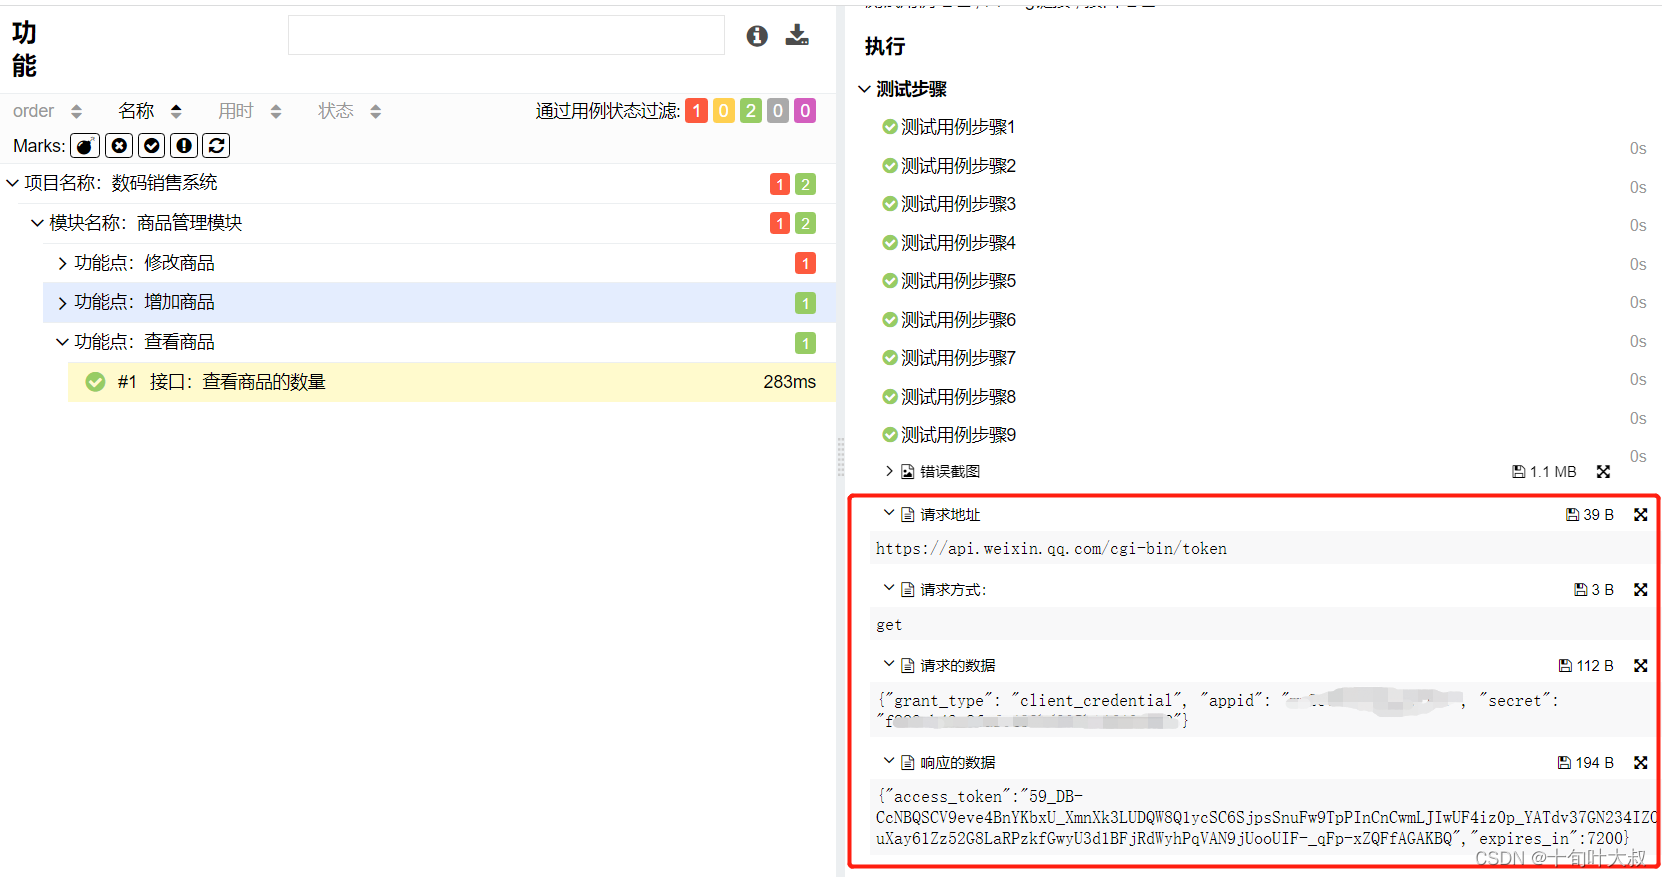Image resolution: width=1662 pixels, height=877 pixels.
Task: Open step 测试用例步骤6
Action: 958,320
